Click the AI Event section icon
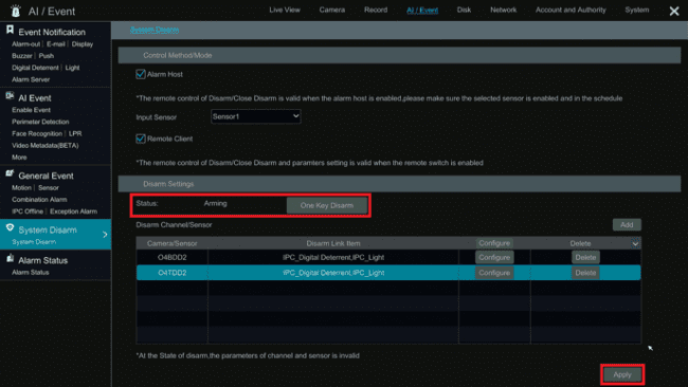 [10, 97]
